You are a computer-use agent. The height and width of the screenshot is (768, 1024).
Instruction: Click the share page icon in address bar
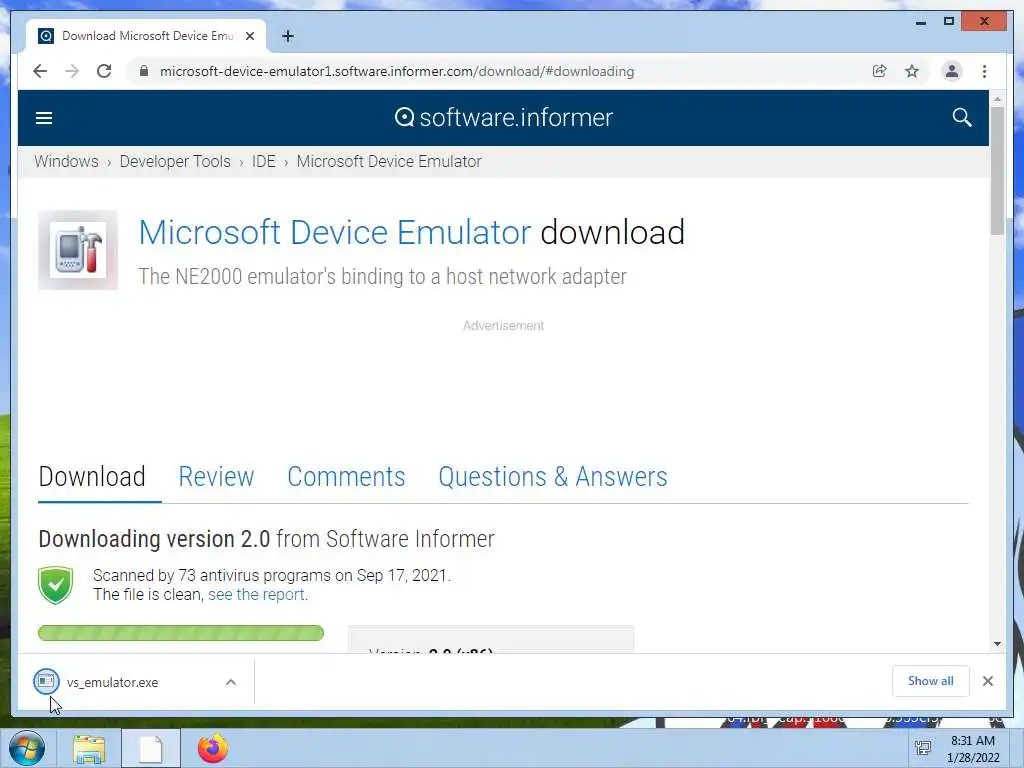pos(880,71)
